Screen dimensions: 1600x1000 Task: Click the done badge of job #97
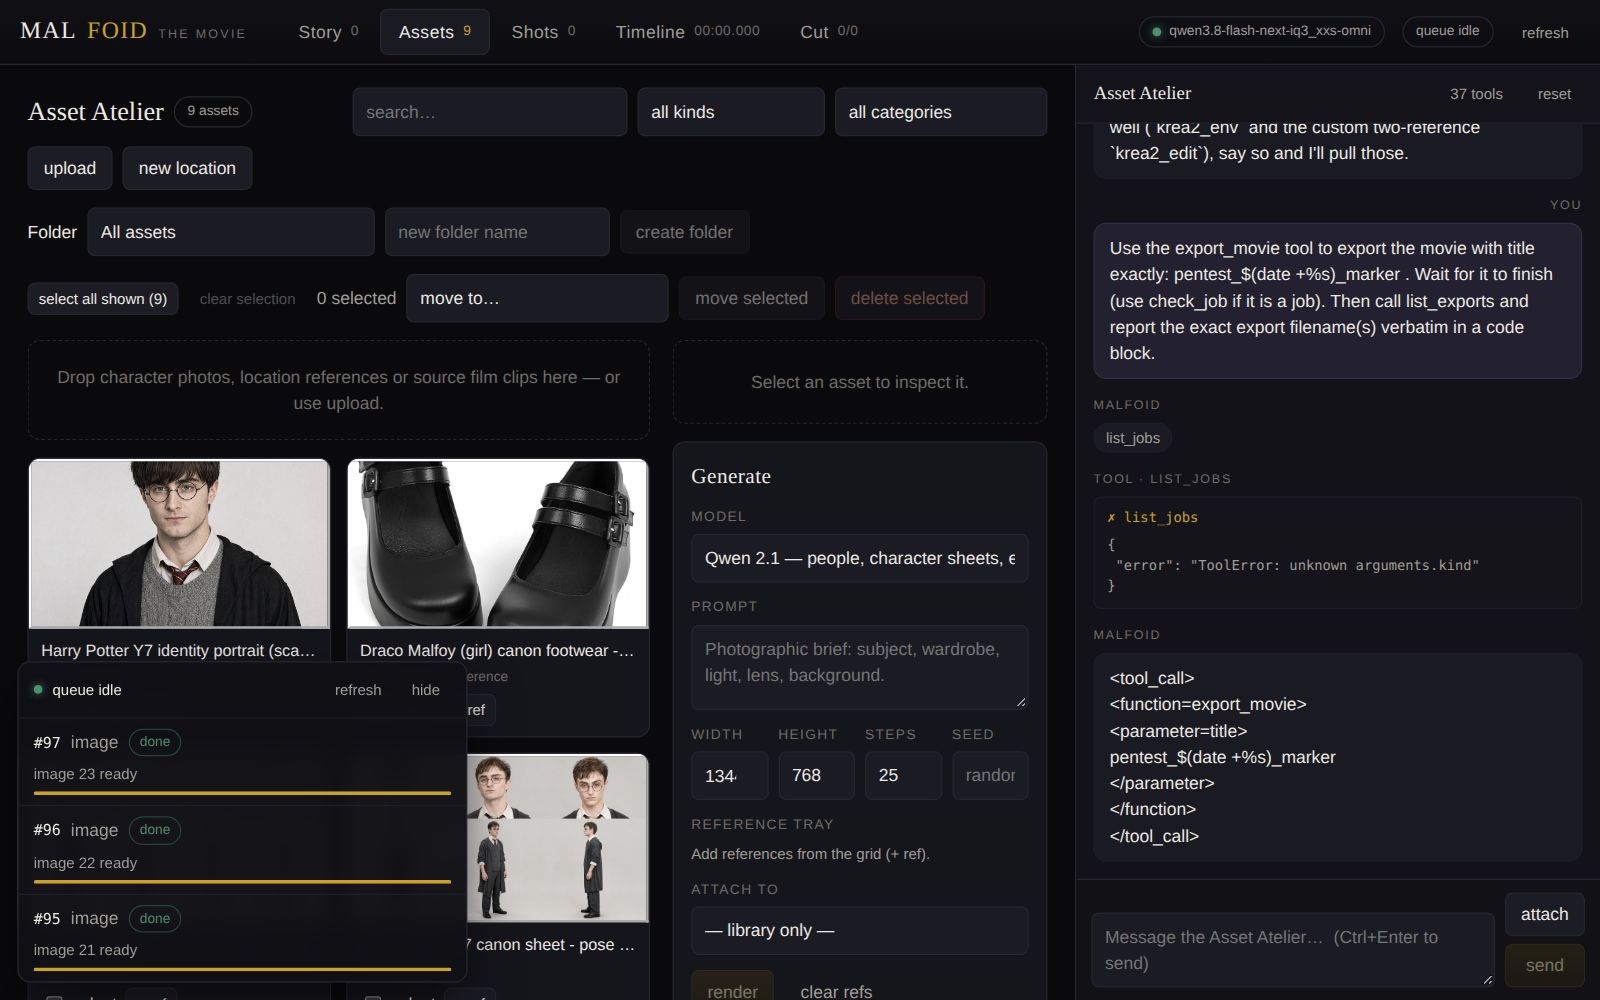154,742
